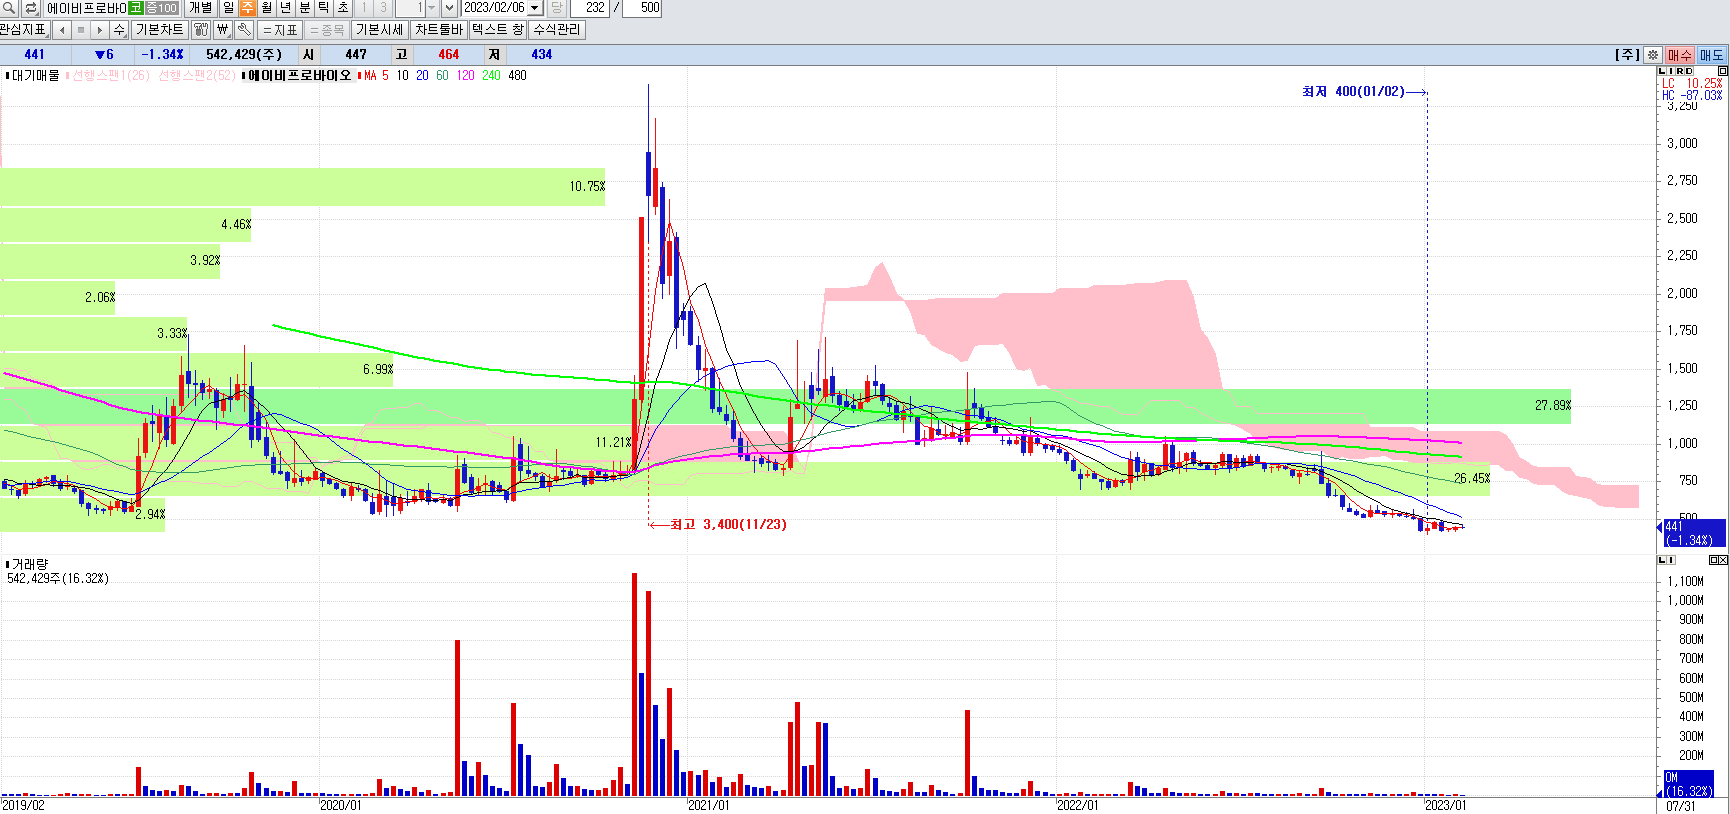This screenshot has height=814, width=1730.
Task: Open the chart tools icon next to 기본차트
Action: (200, 30)
